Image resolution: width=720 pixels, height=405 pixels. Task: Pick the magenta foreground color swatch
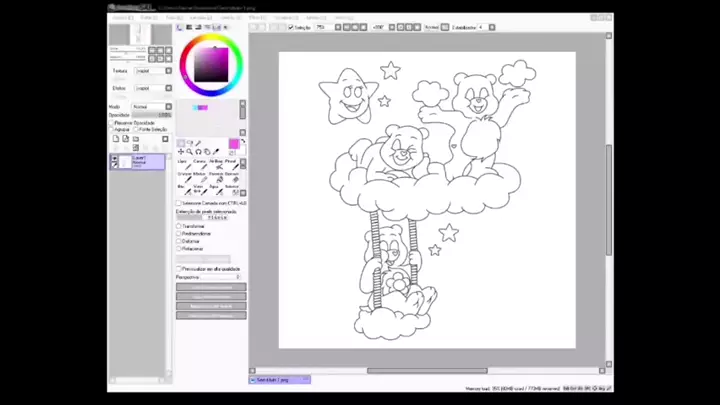point(234,144)
